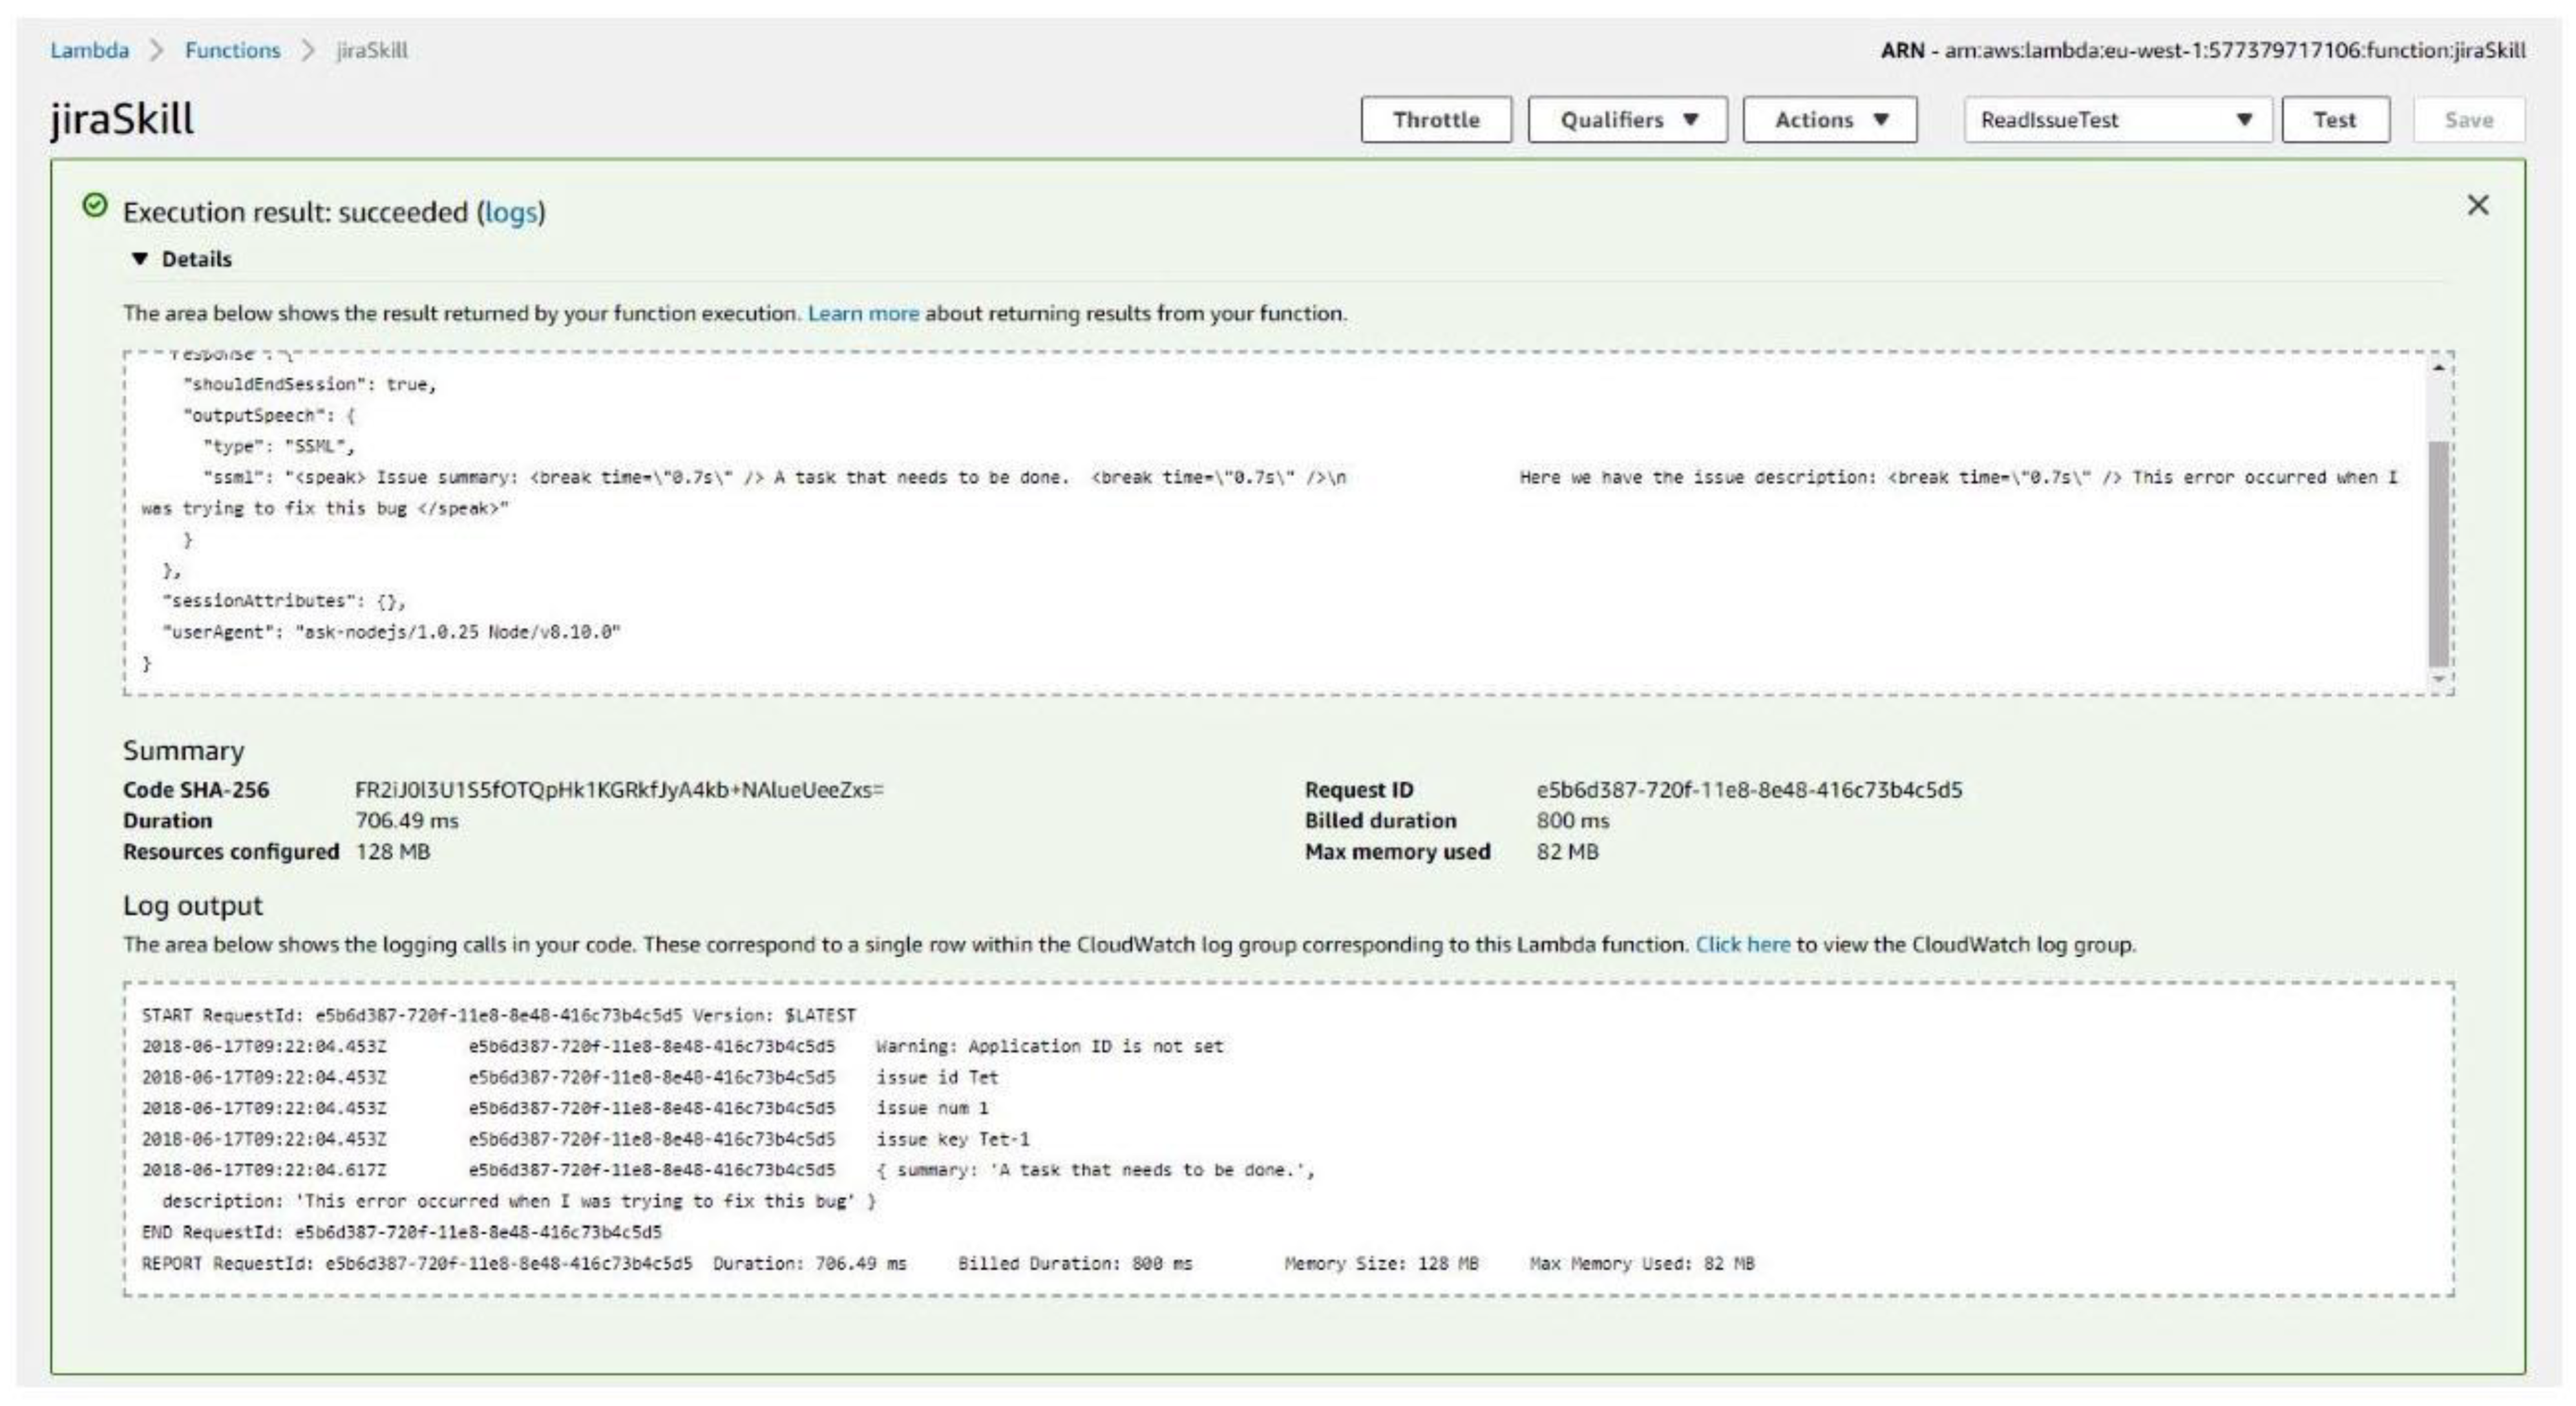The height and width of the screenshot is (1406, 2576).
Task: Collapse the Details disclosure triangle
Action: coord(139,259)
